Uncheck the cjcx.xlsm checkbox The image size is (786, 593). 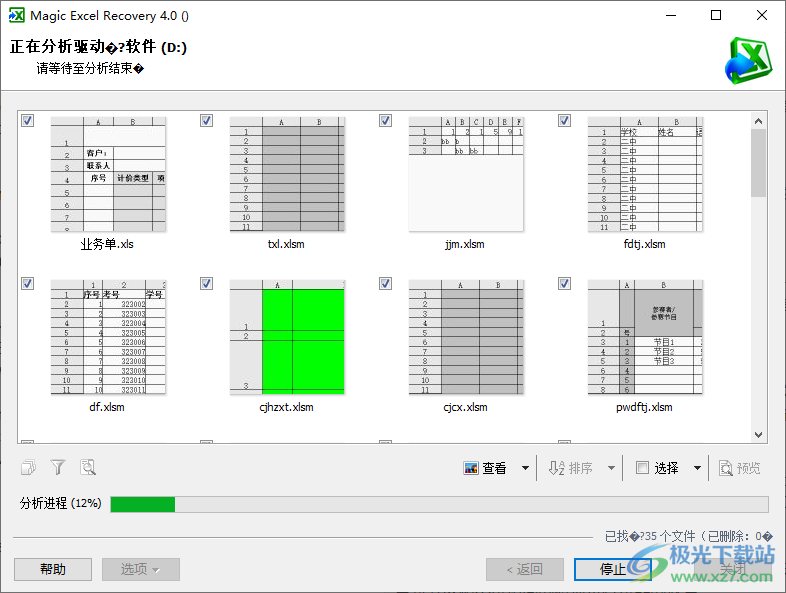385,283
